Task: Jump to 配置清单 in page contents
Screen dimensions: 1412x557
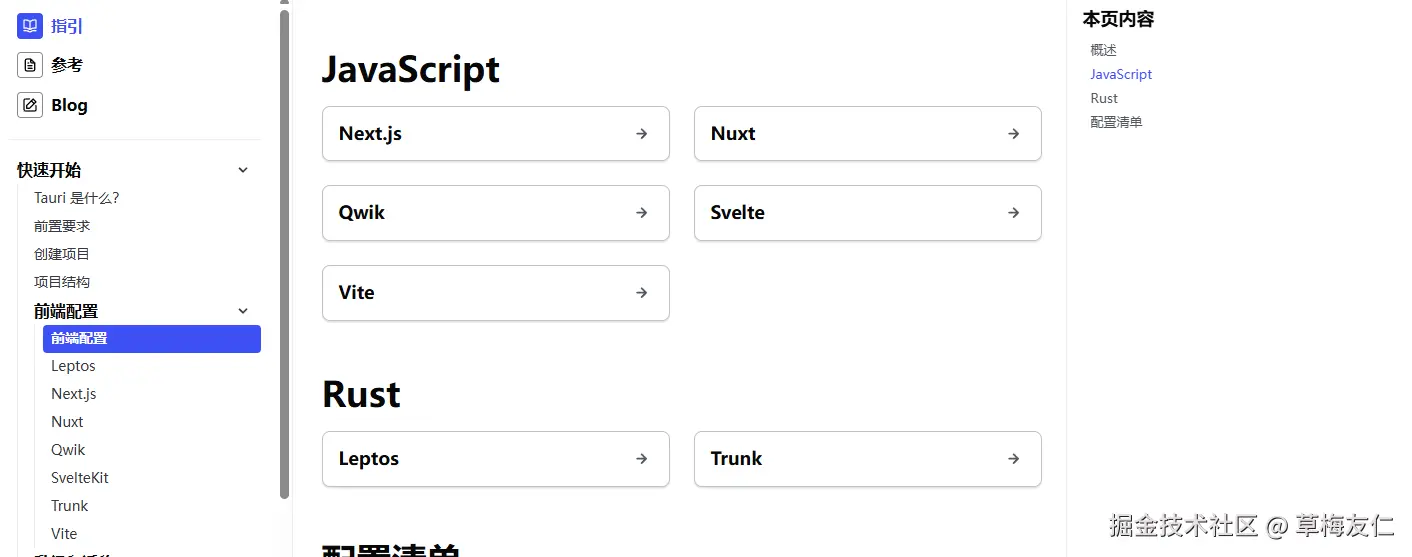Action: pos(1116,122)
